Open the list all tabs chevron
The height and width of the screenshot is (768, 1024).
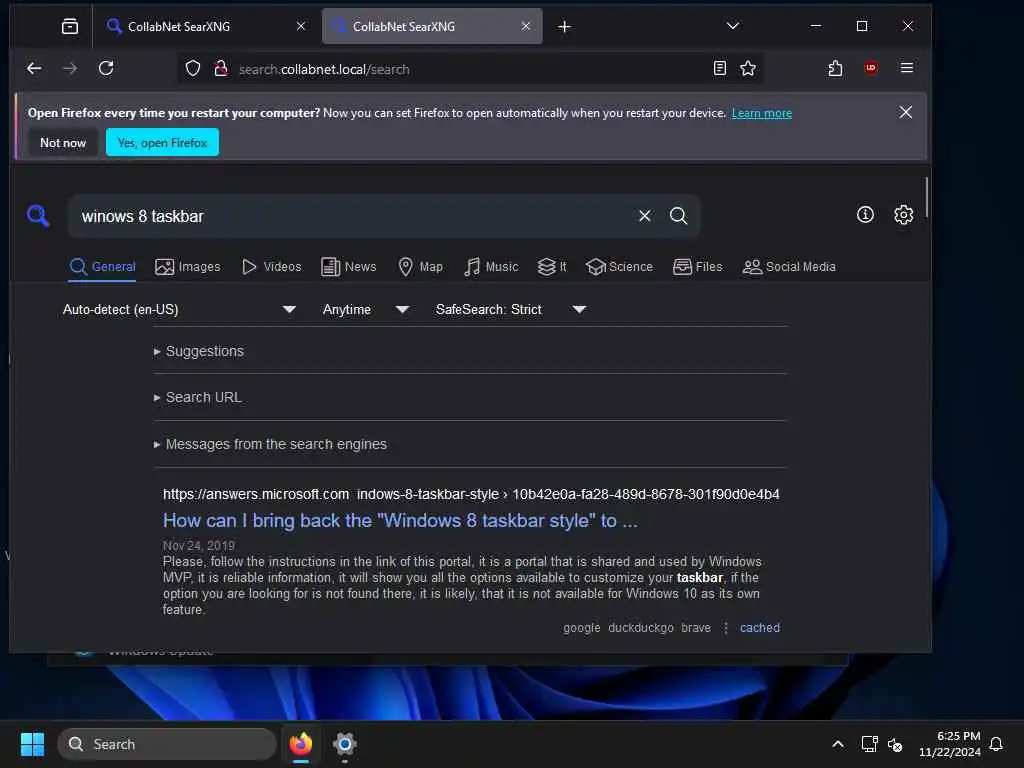[x=733, y=26]
